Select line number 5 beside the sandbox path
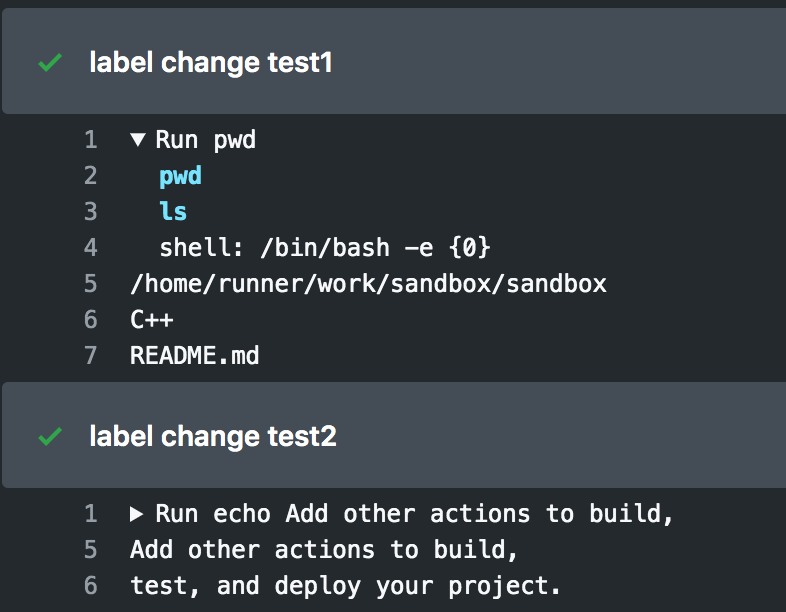Screen dimensions: 786x612 pos(90,284)
